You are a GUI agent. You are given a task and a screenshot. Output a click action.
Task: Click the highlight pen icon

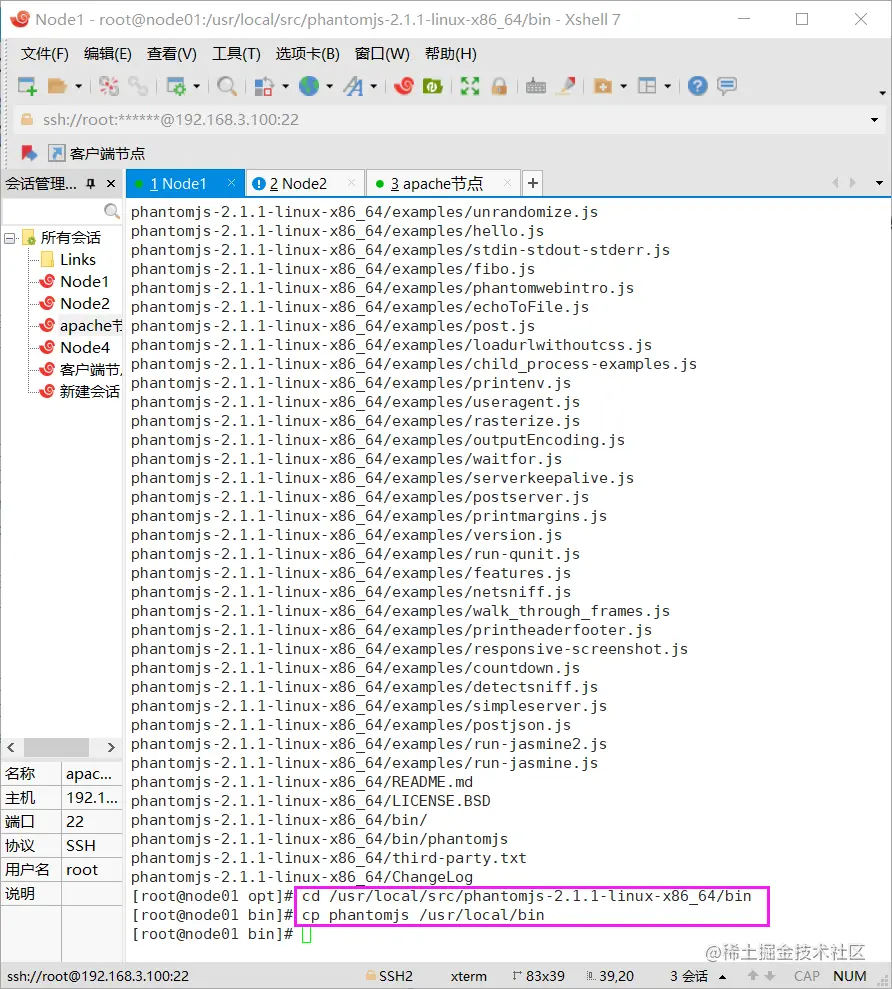pos(566,86)
